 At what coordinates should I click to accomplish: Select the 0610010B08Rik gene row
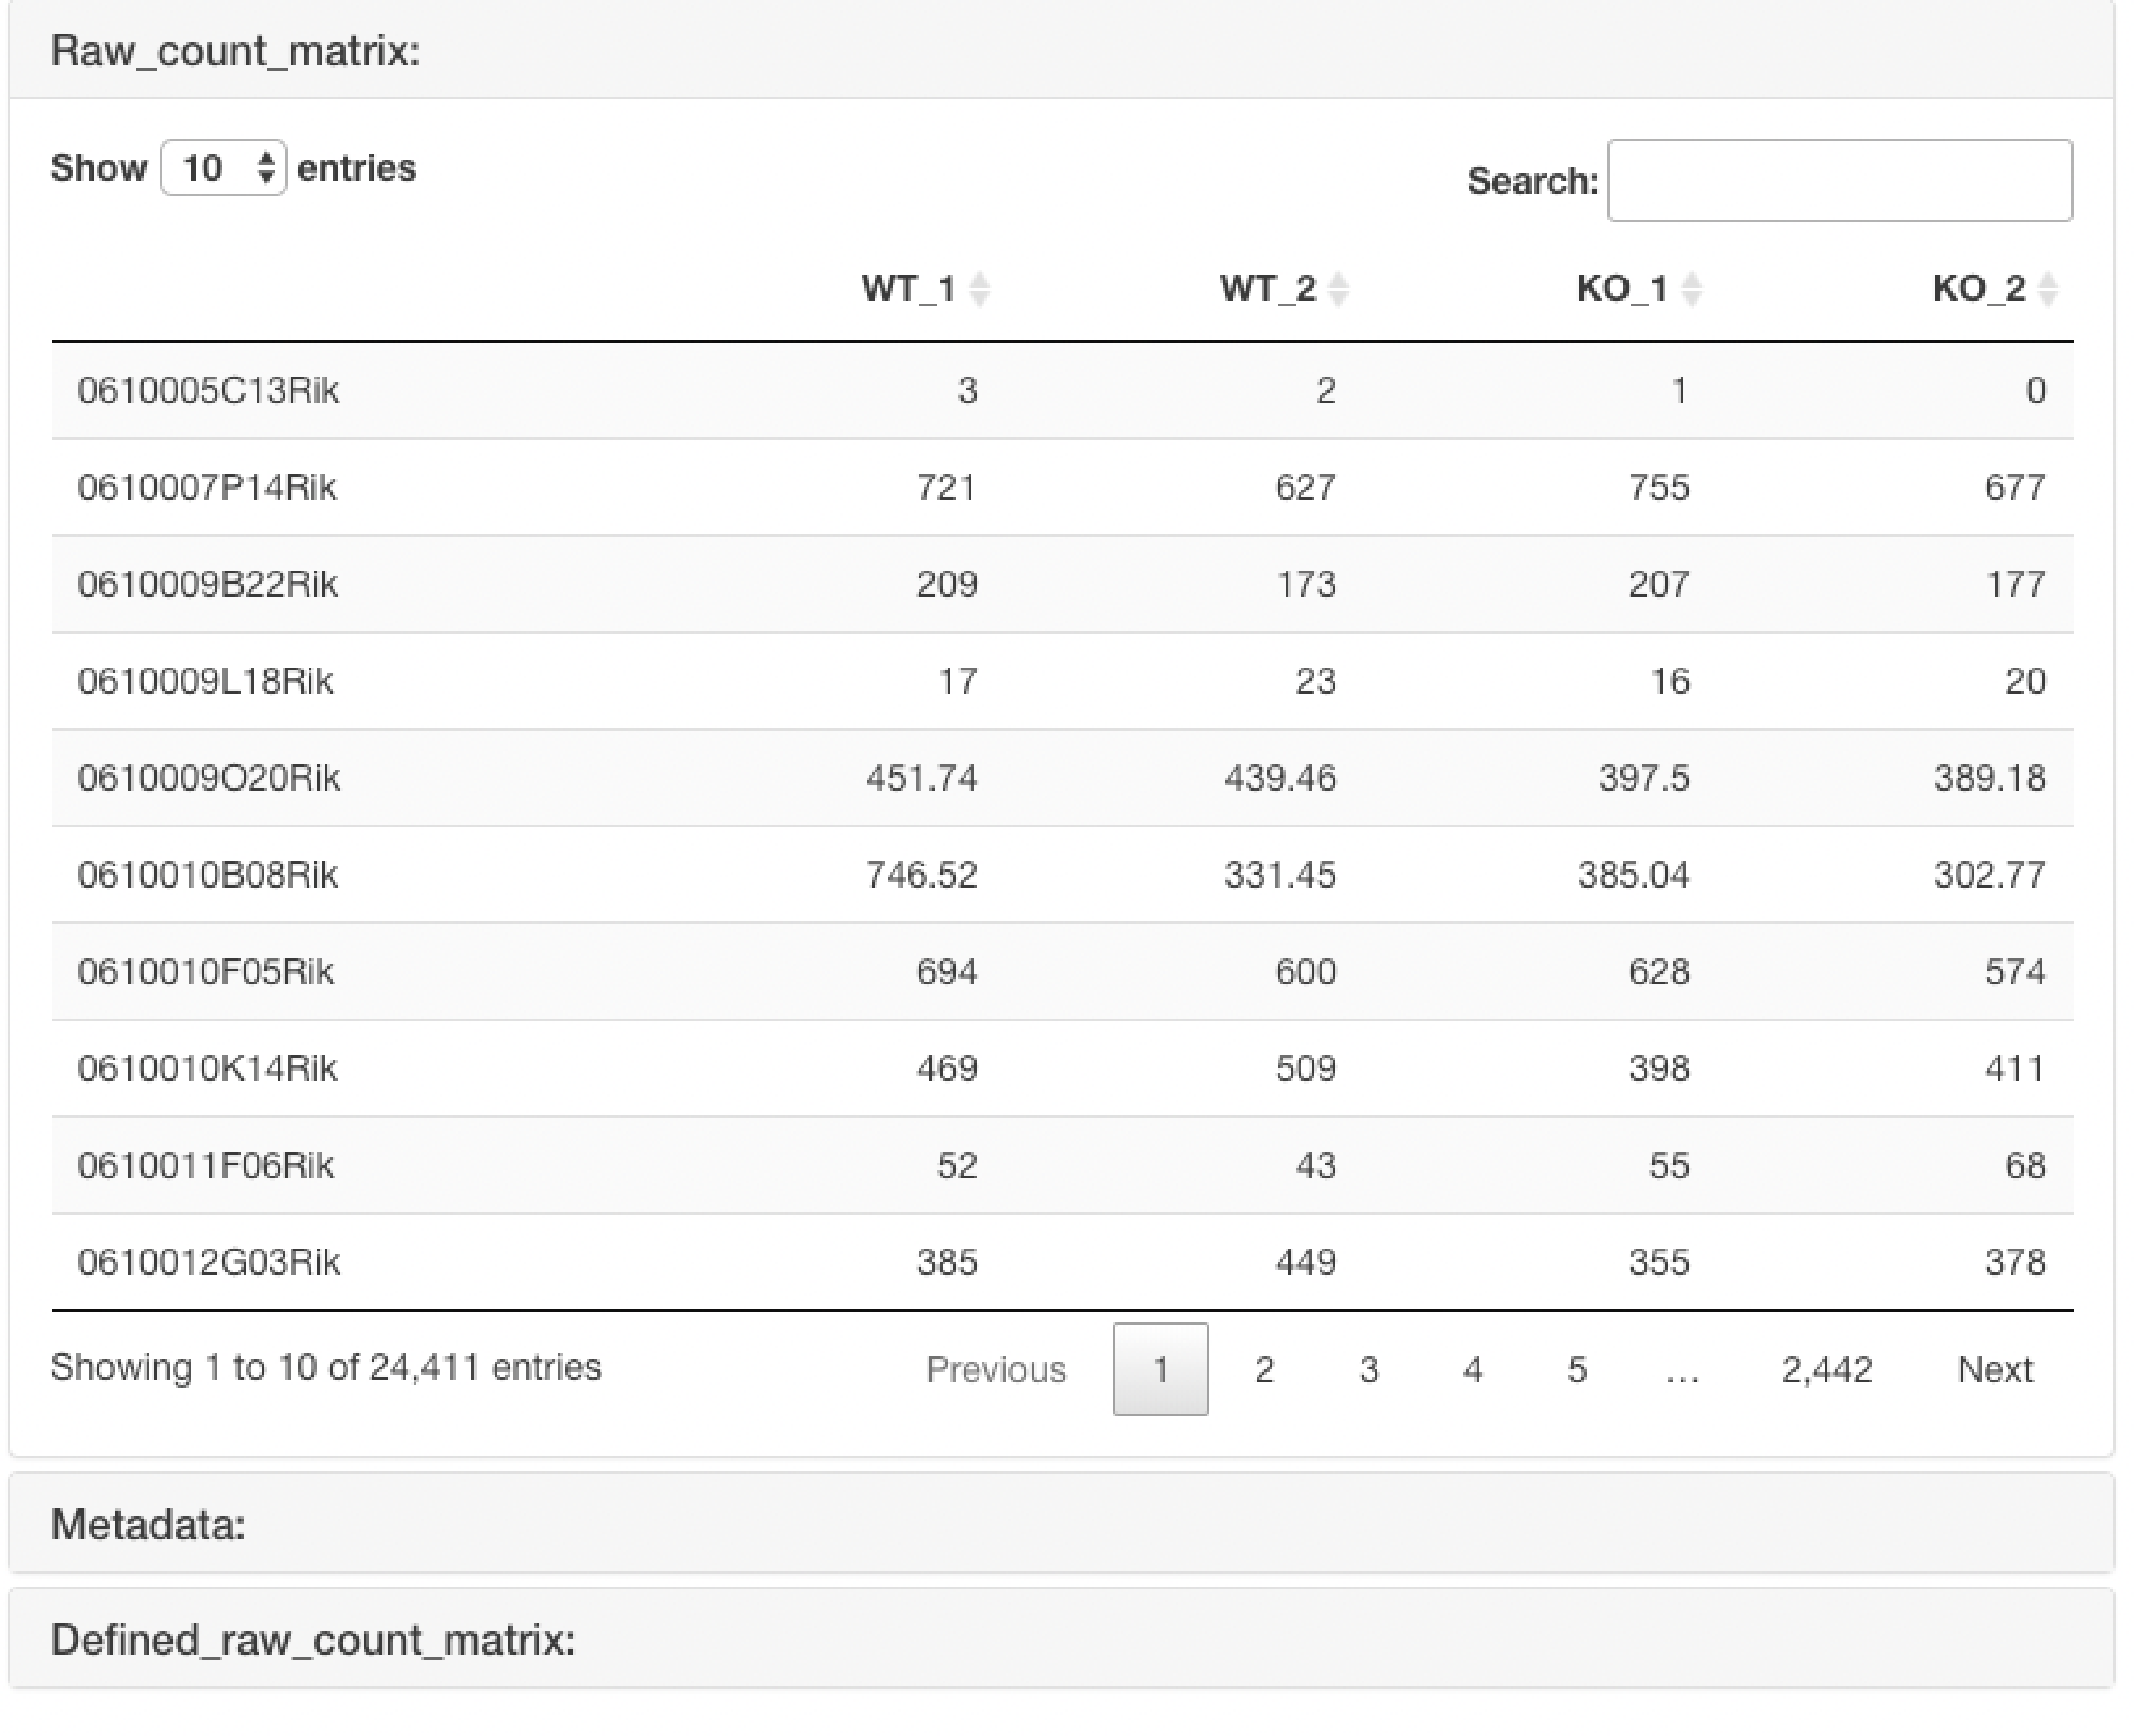pyautogui.click(x=208, y=875)
